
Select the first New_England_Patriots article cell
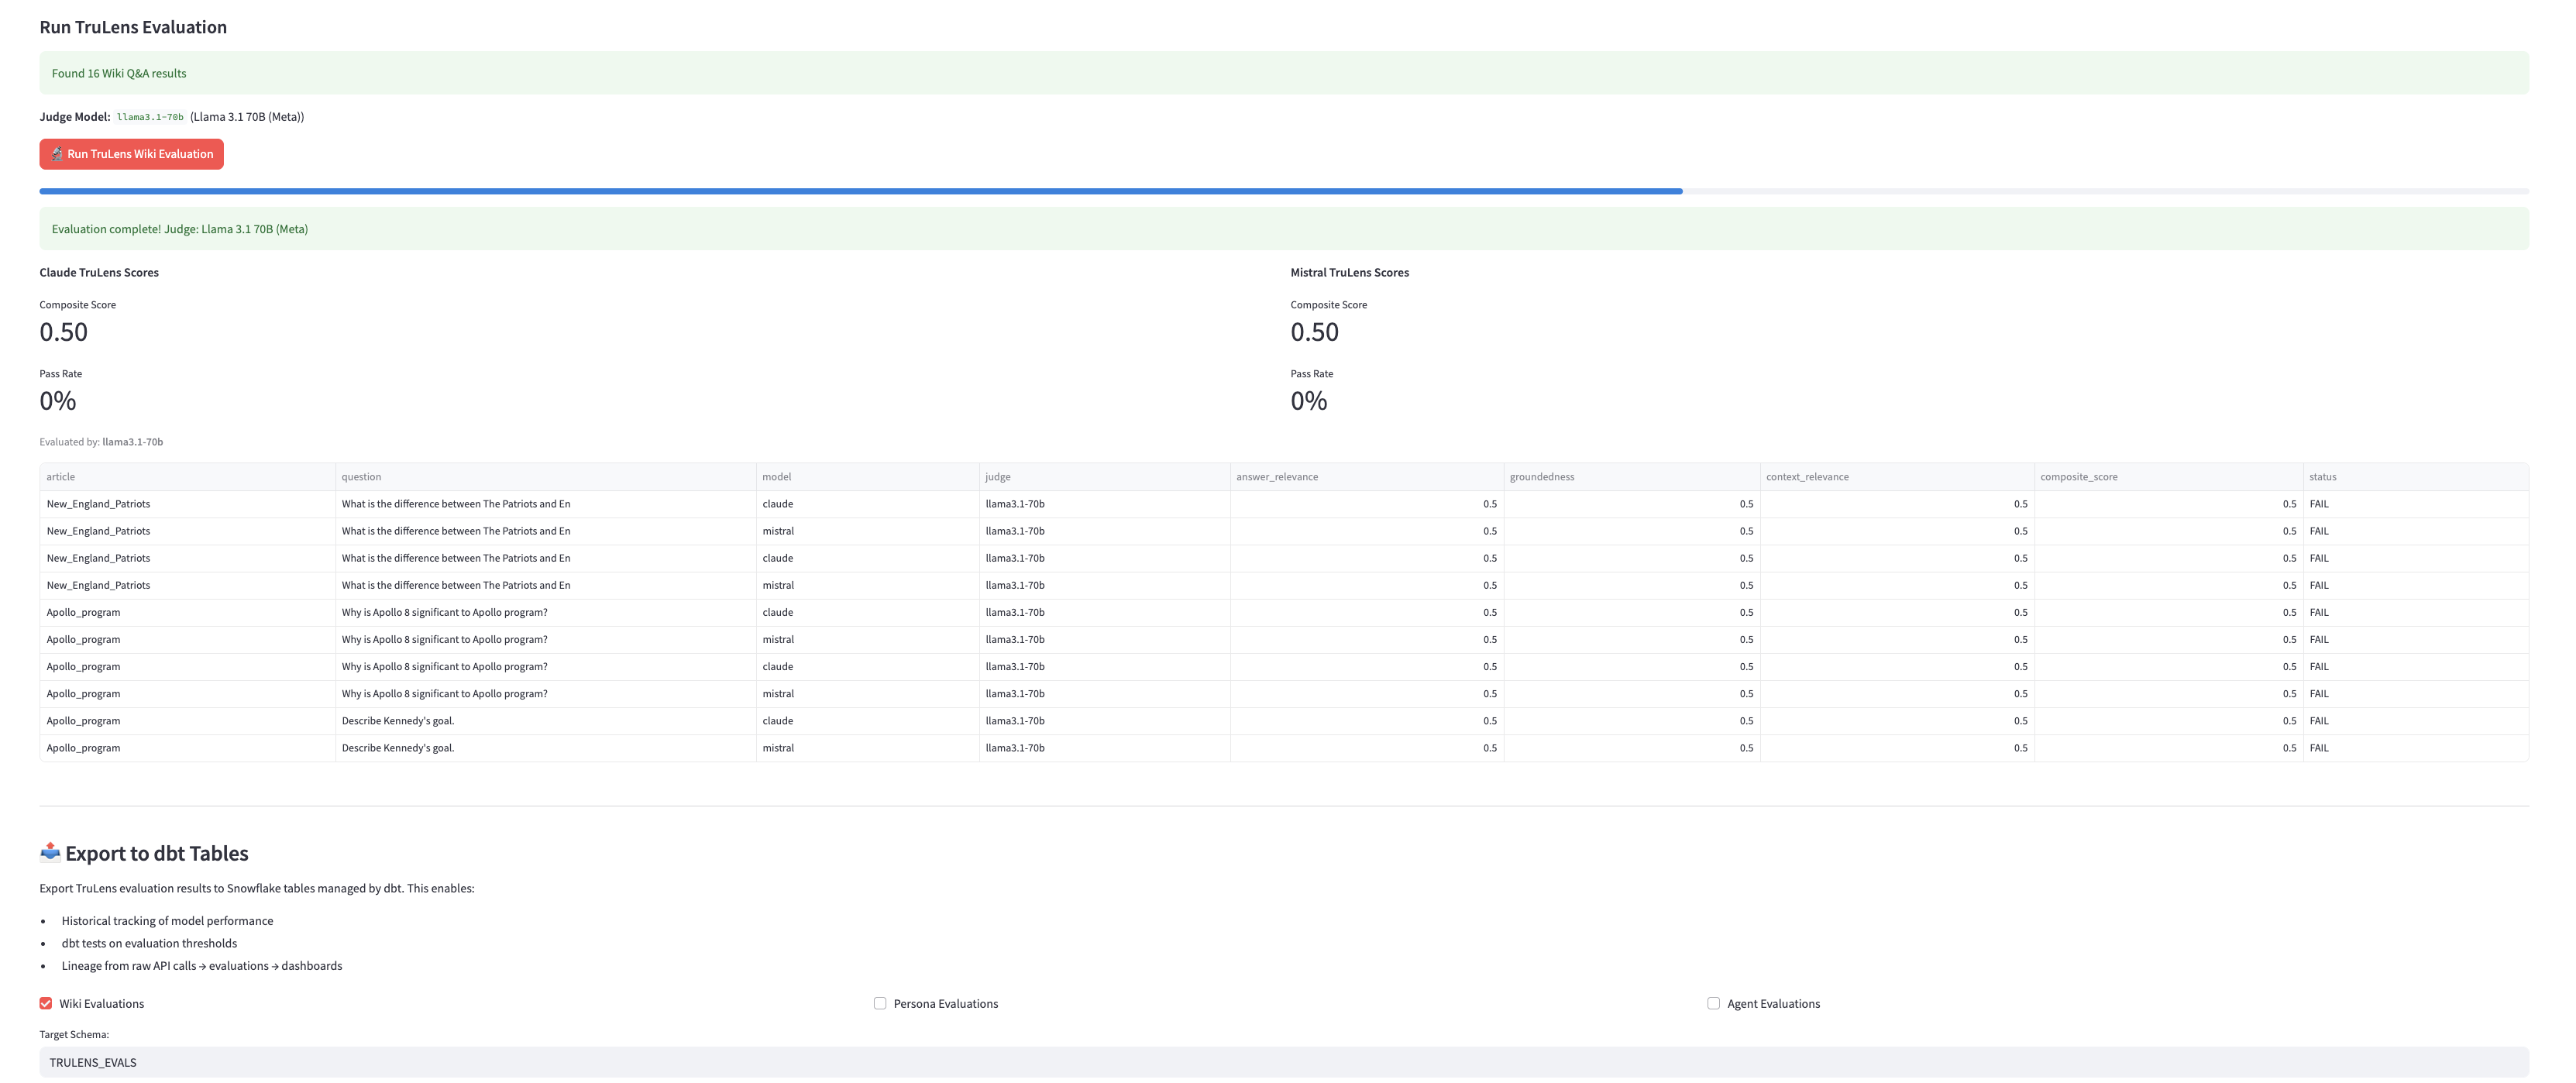98,504
